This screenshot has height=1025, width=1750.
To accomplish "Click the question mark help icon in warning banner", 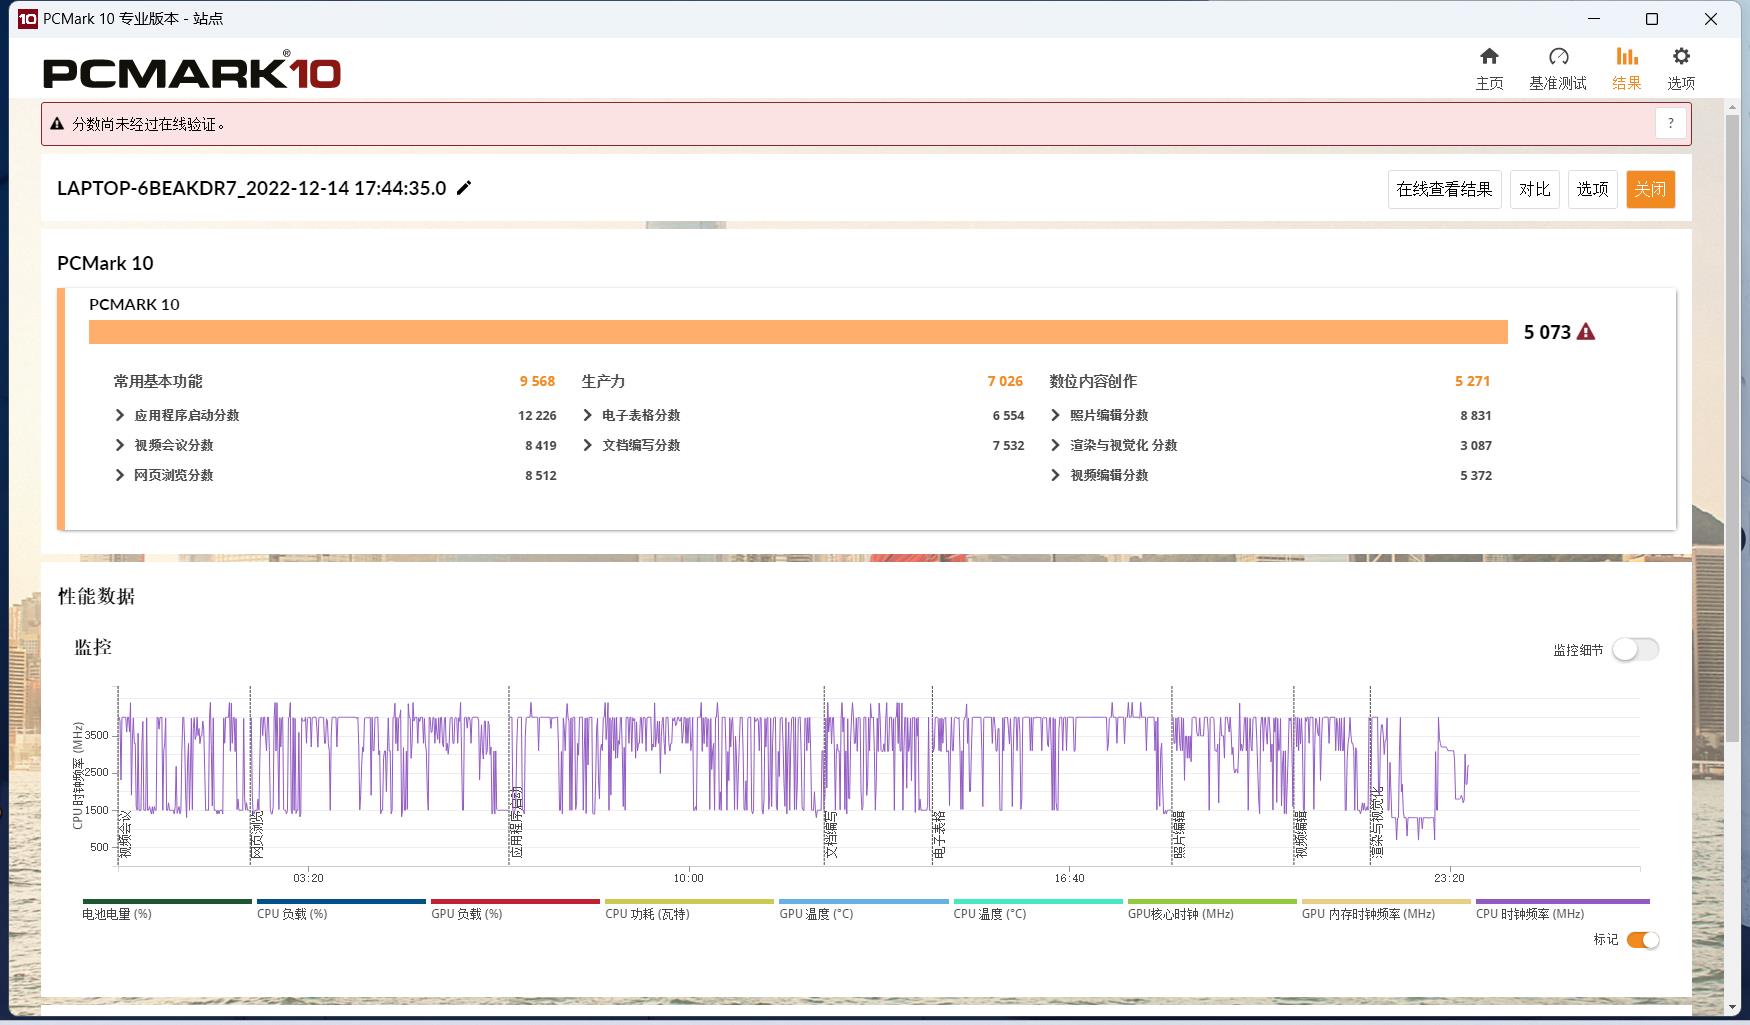I will tap(1670, 124).
